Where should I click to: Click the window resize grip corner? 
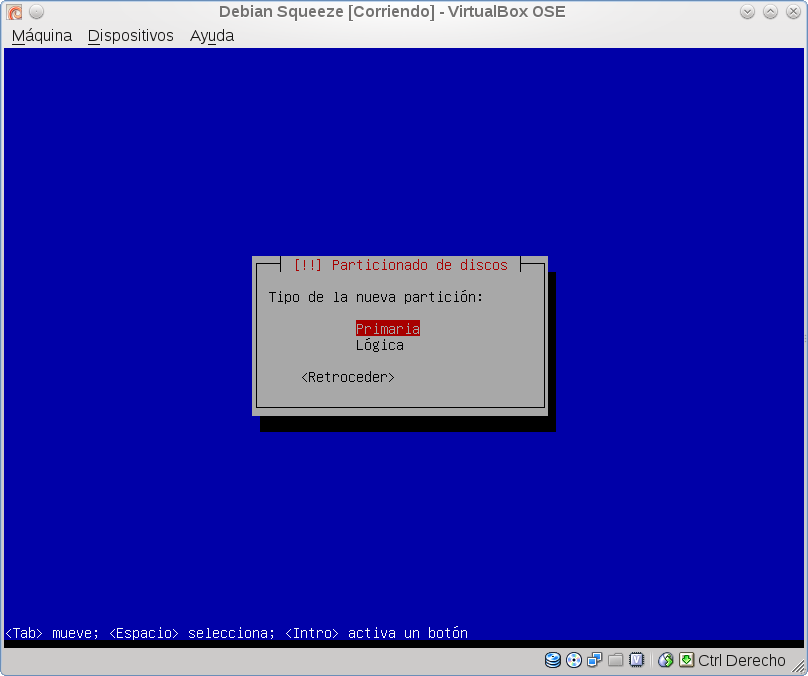tap(800, 668)
